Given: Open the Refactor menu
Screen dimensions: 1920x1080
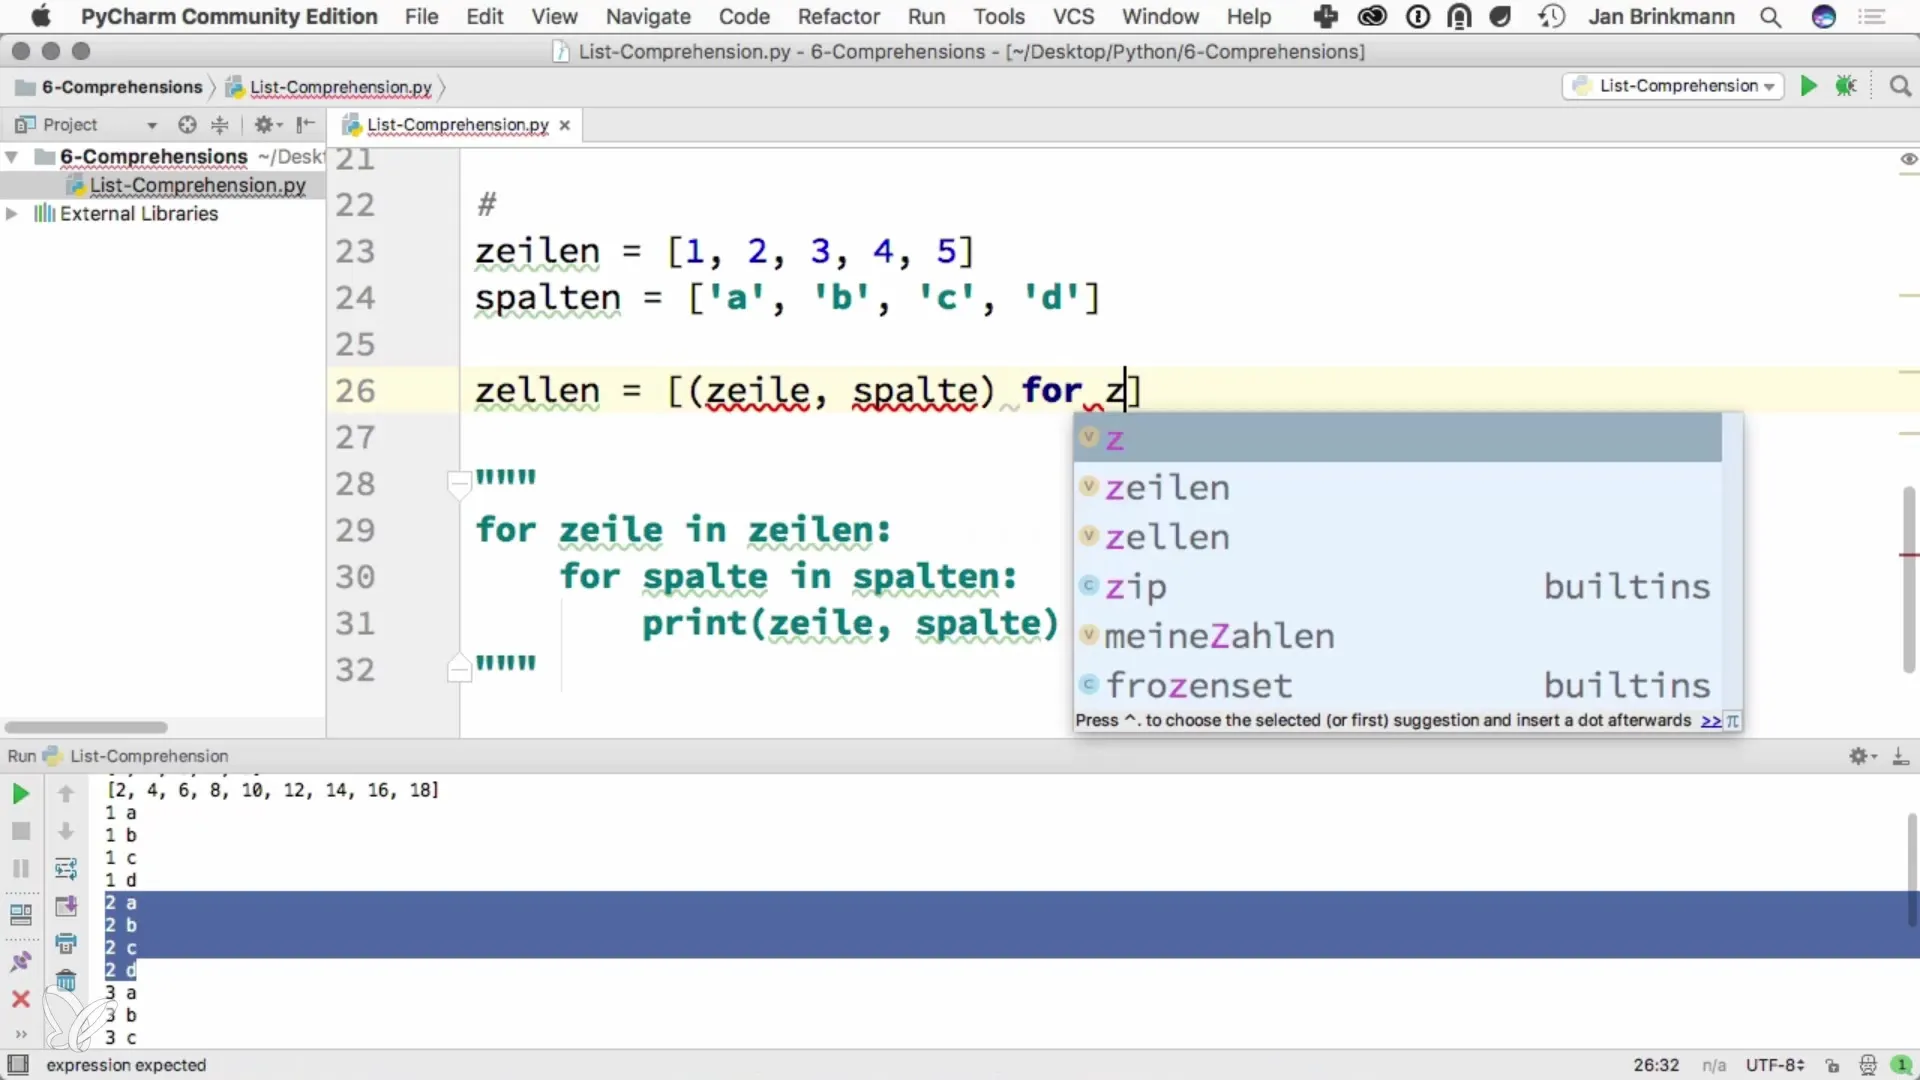Looking at the screenshot, I should coord(838,17).
